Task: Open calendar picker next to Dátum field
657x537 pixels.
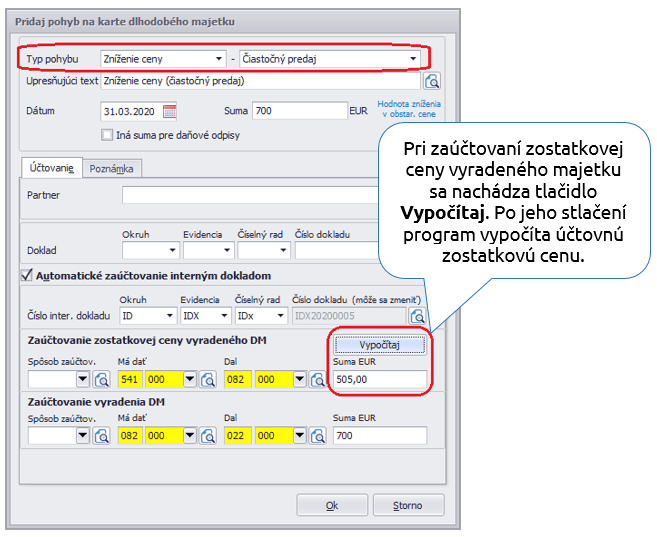Action: (169, 111)
